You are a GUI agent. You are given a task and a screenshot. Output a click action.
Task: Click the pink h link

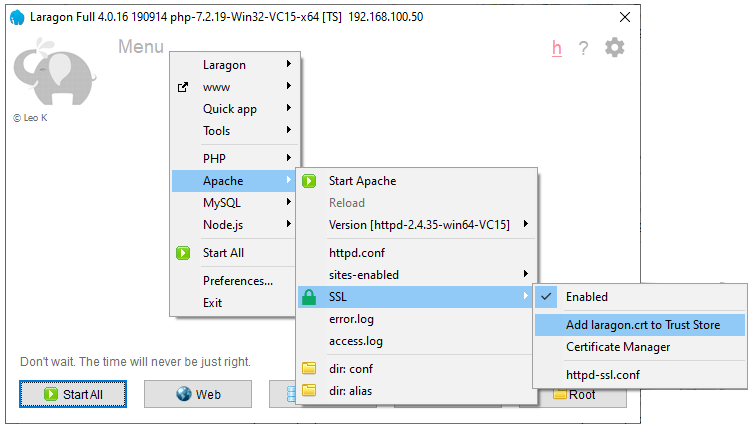556,48
